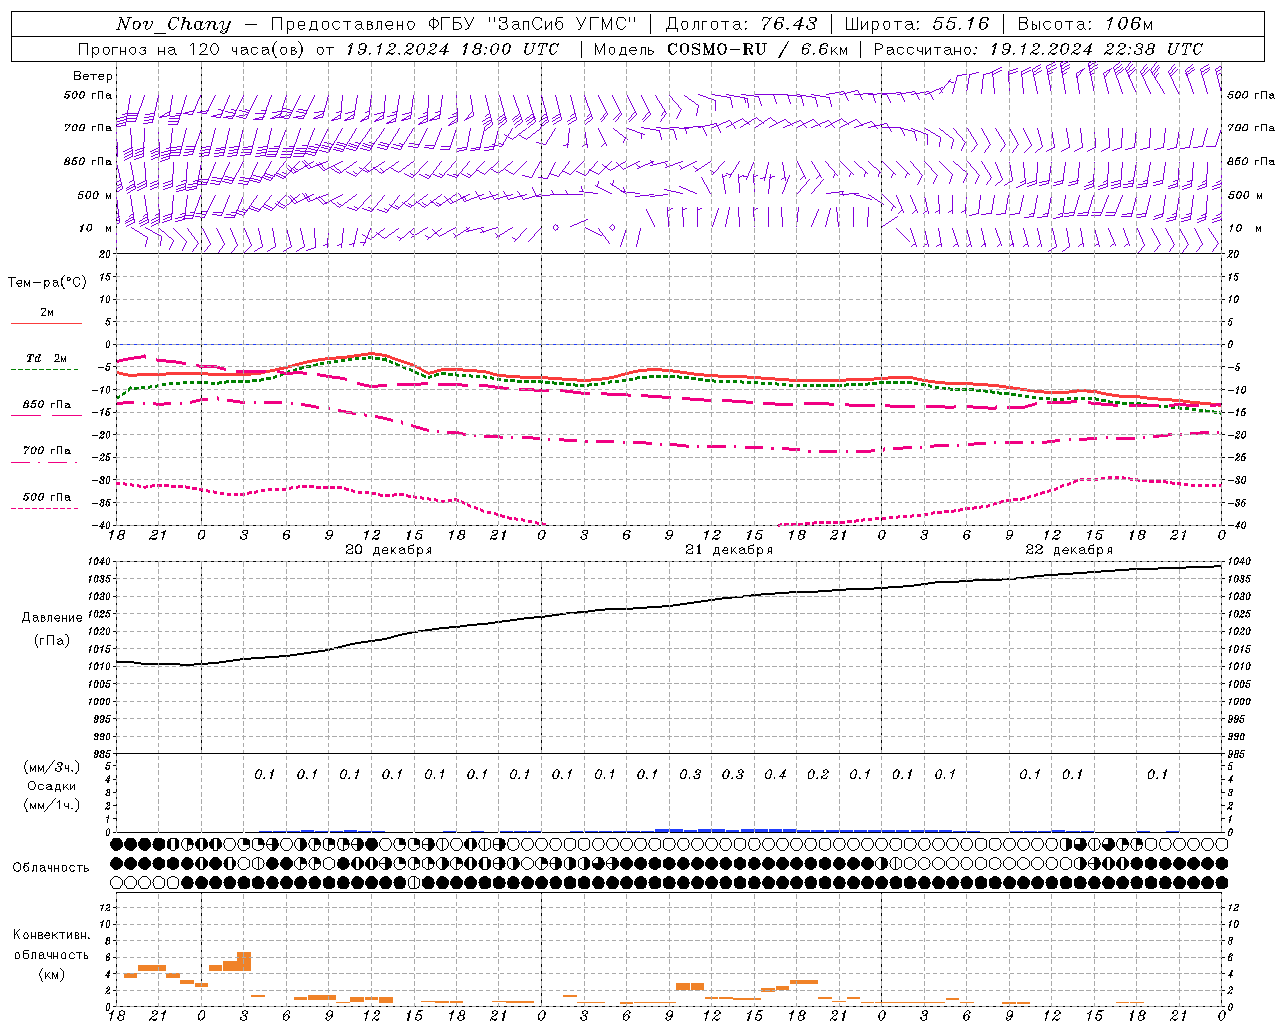Click the 0.2 precipitation value
This screenshot has height=1024, width=1280.
pyautogui.click(x=818, y=775)
